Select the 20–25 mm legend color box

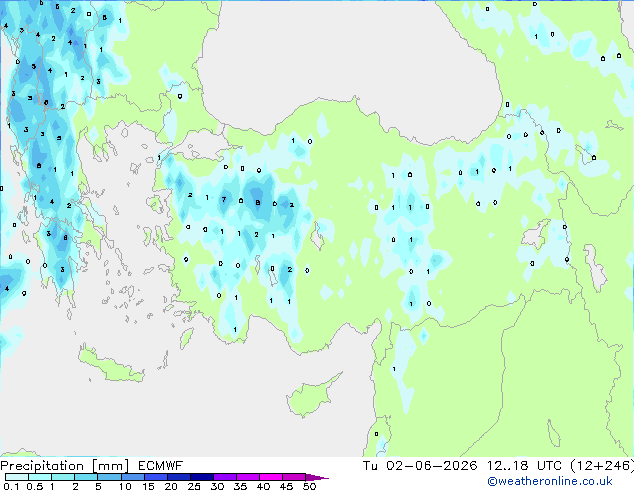(x=179, y=477)
